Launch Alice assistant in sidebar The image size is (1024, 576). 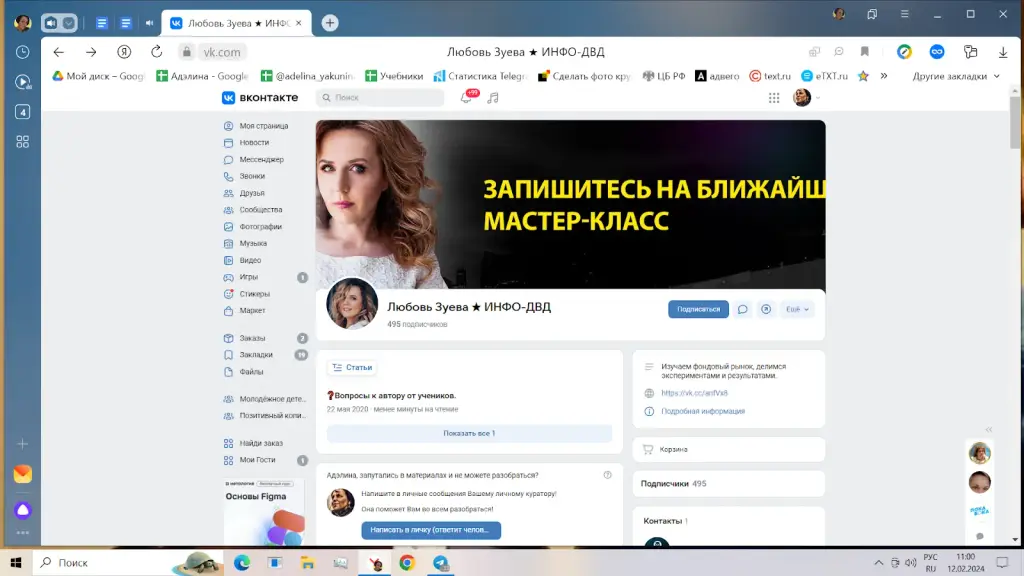pyautogui.click(x=23, y=510)
